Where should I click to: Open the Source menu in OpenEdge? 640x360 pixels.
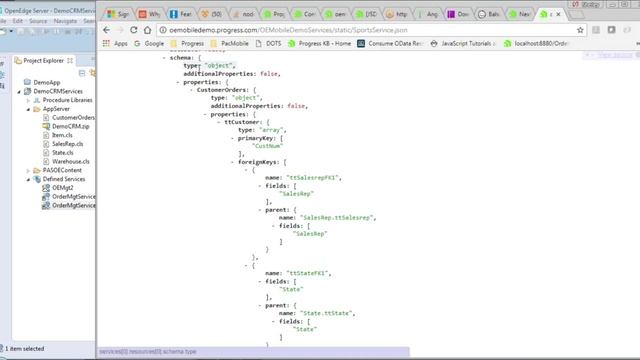coord(38,21)
